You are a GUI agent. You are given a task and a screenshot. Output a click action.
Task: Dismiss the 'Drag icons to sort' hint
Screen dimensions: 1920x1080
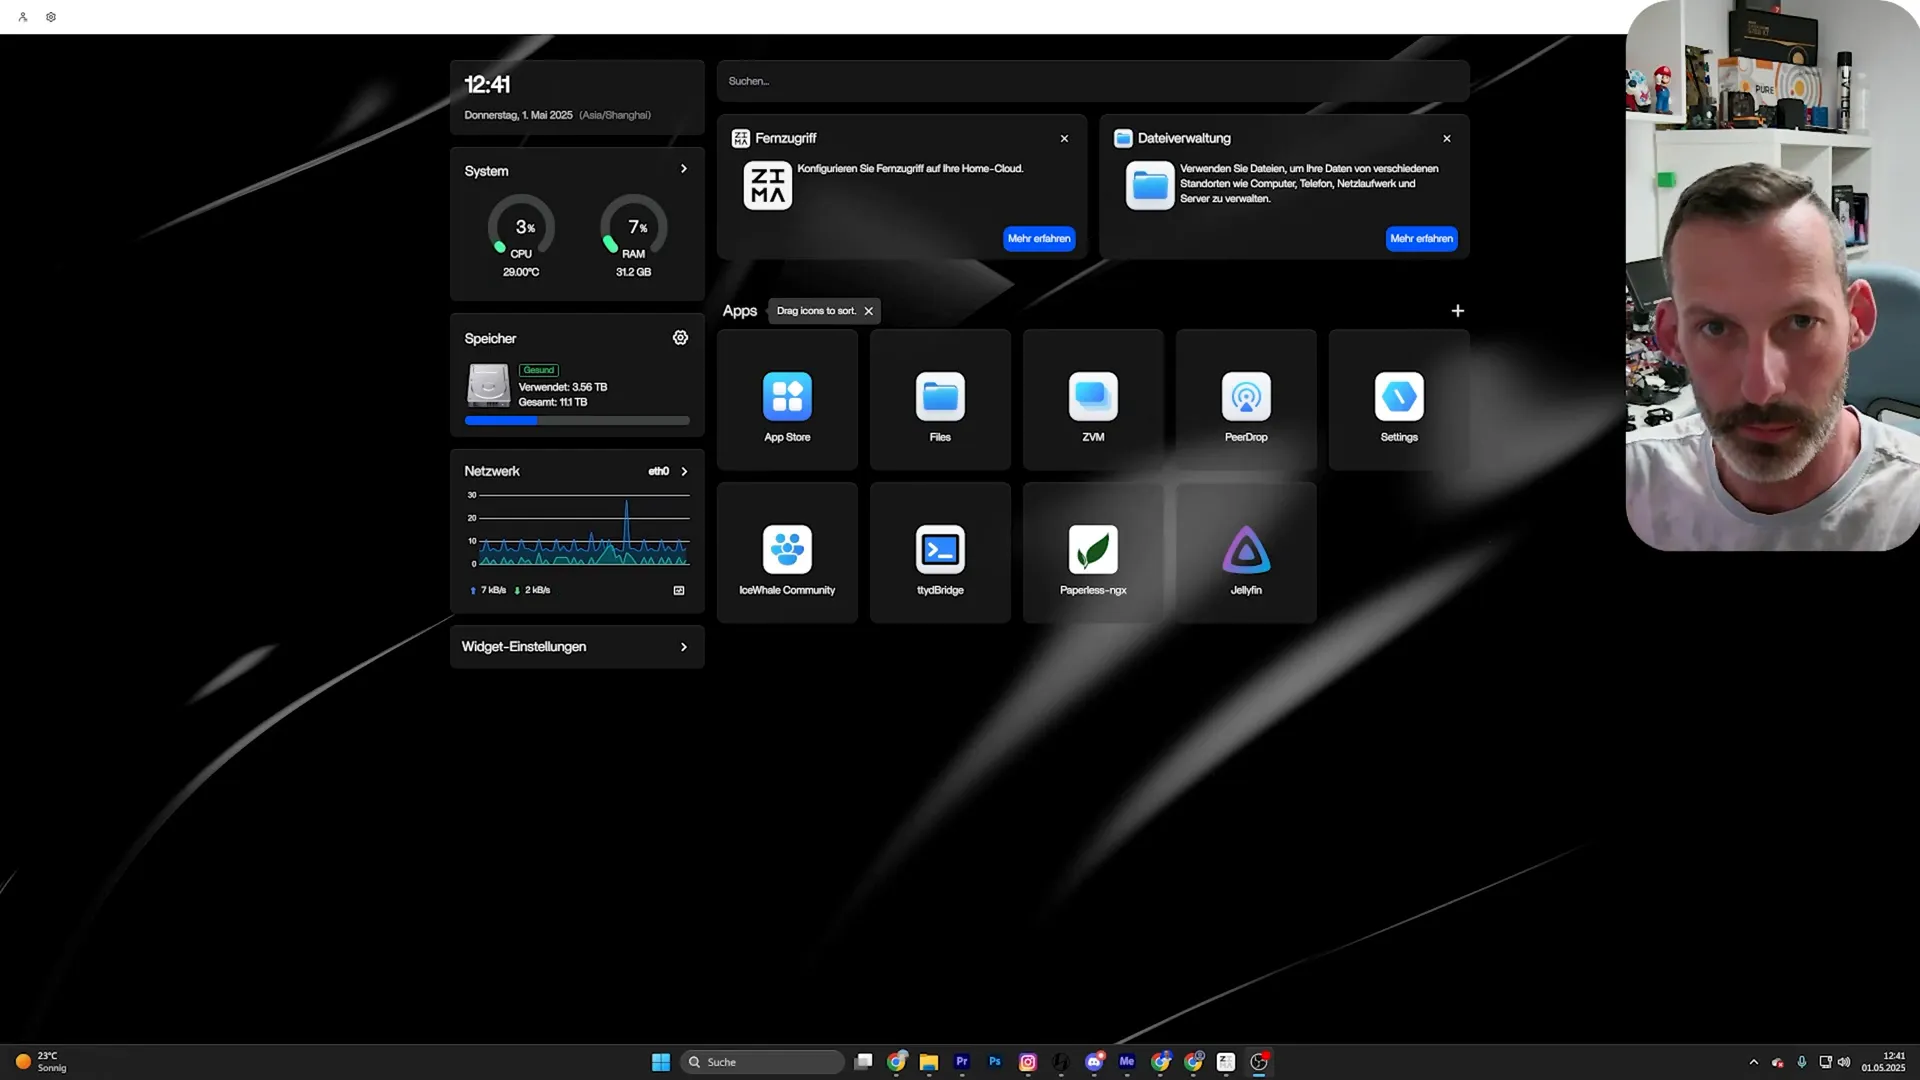pyautogui.click(x=869, y=311)
